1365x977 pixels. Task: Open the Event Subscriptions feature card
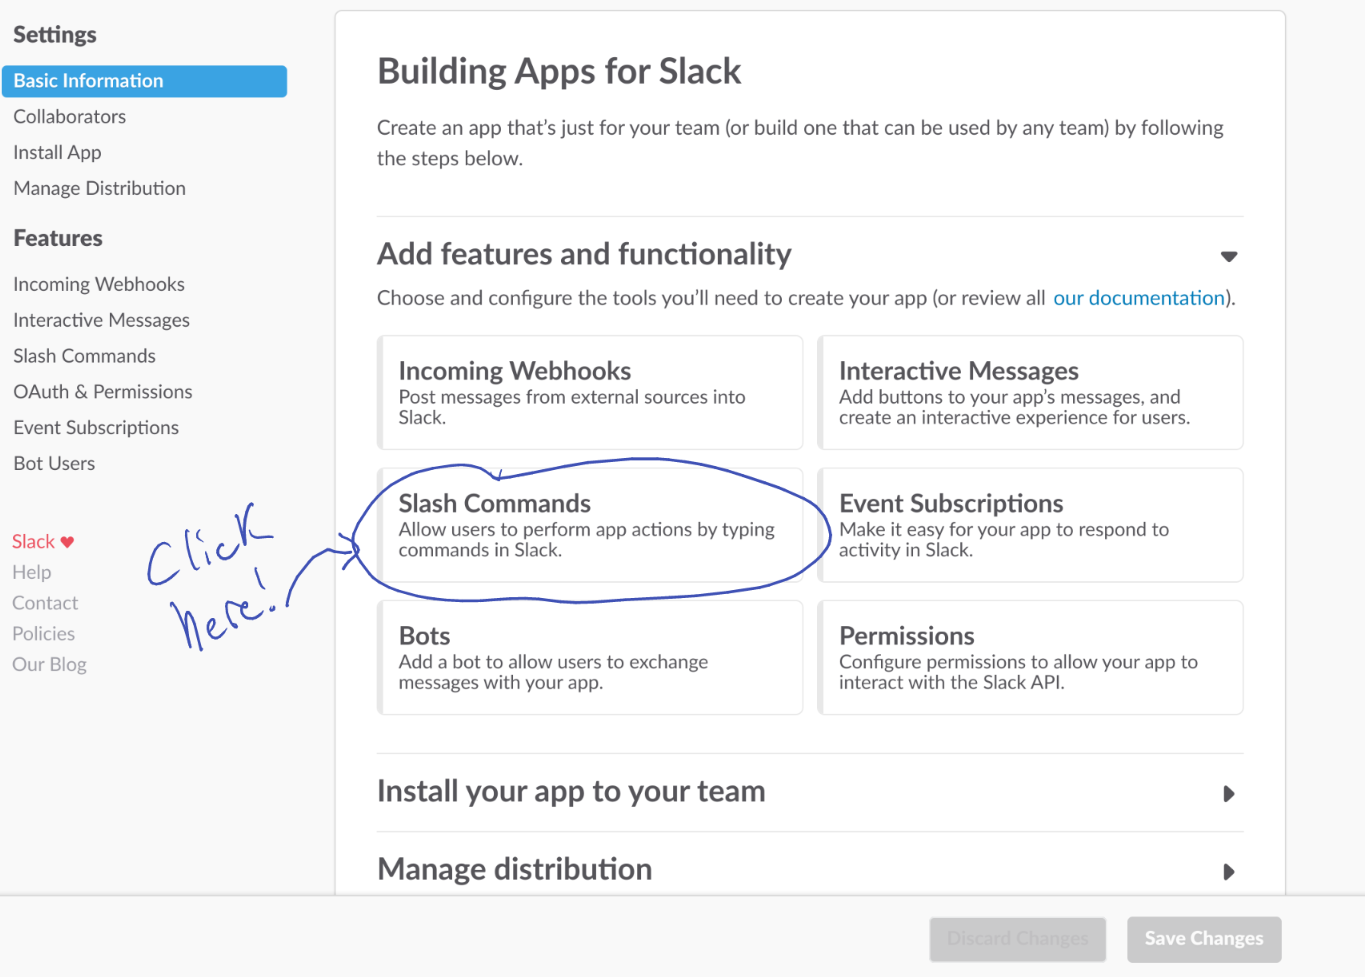pyautogui.click(x=1030, y=525)
